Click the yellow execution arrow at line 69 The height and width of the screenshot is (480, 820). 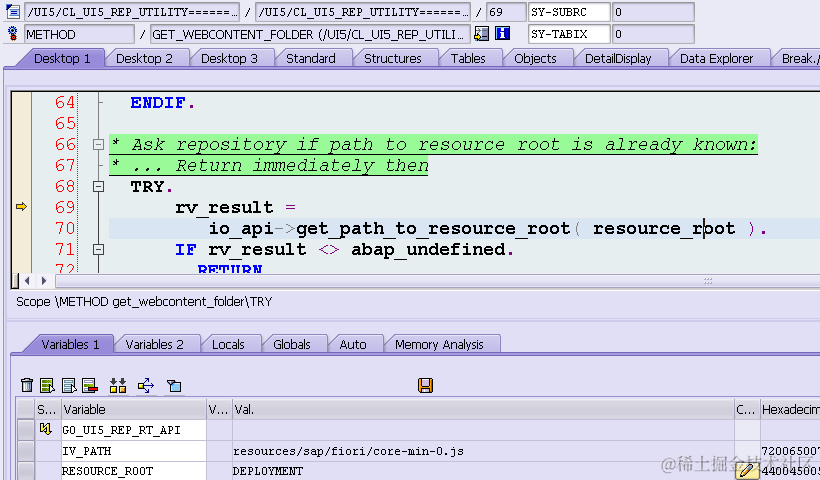(x=21, y=207)
